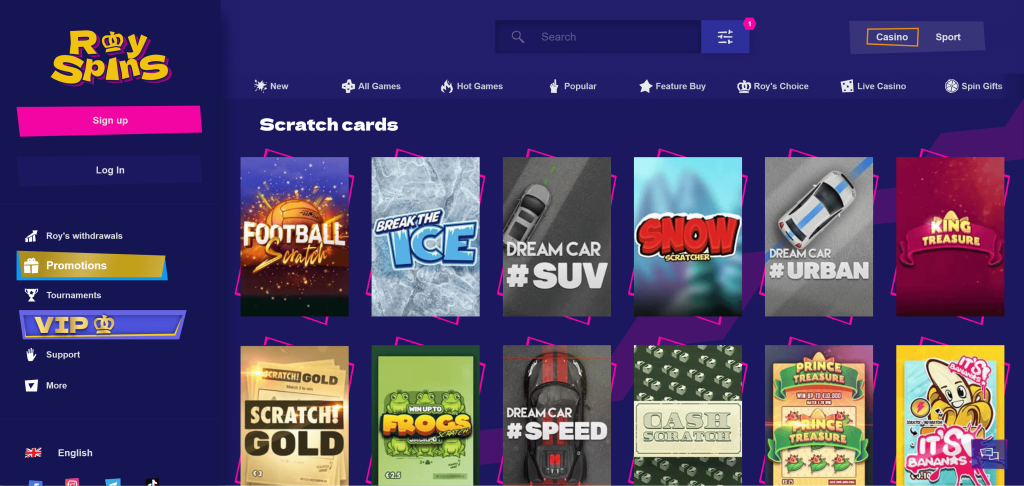Screen dimensions: 1024x486
Task: Click the Roy Spins logo
Action: point(109,56)
